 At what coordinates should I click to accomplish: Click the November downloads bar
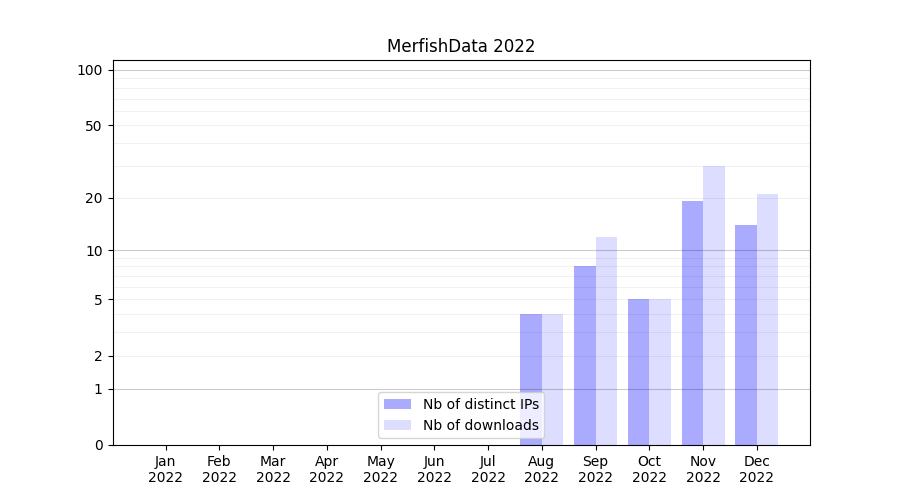tap(714, 305)
